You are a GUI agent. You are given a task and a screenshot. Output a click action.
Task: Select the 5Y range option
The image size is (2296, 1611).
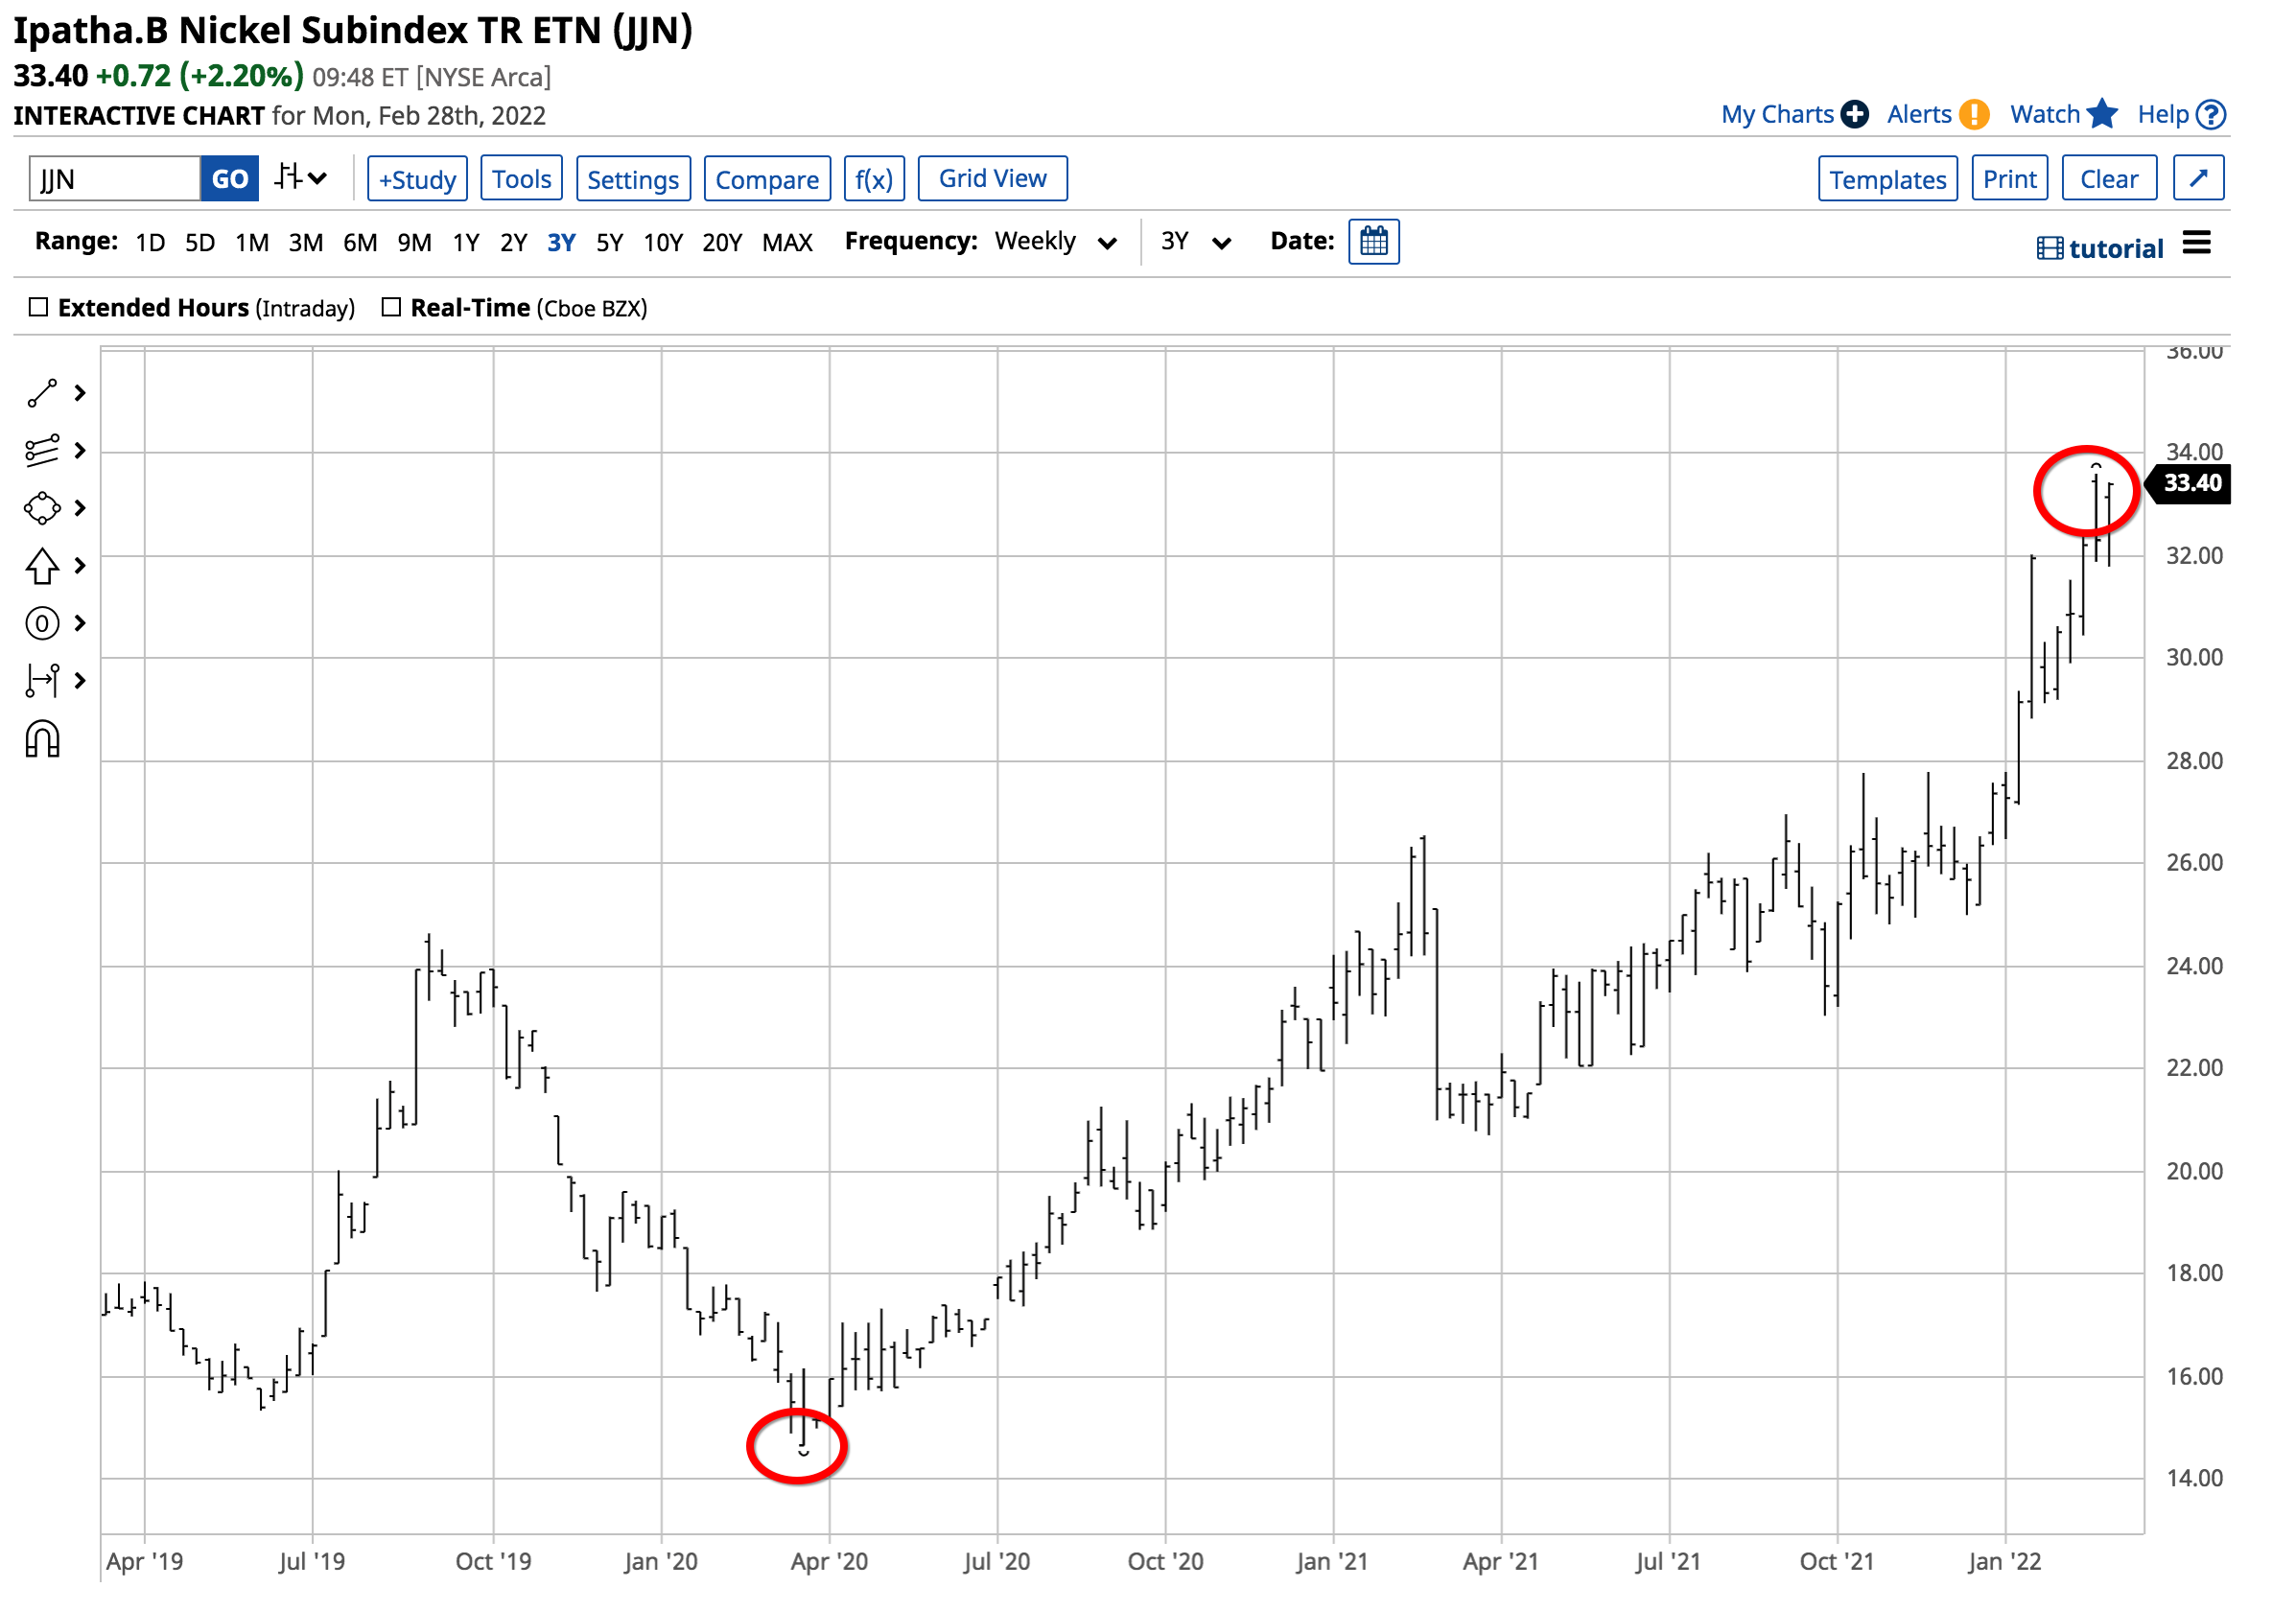(x=609, y=243)
